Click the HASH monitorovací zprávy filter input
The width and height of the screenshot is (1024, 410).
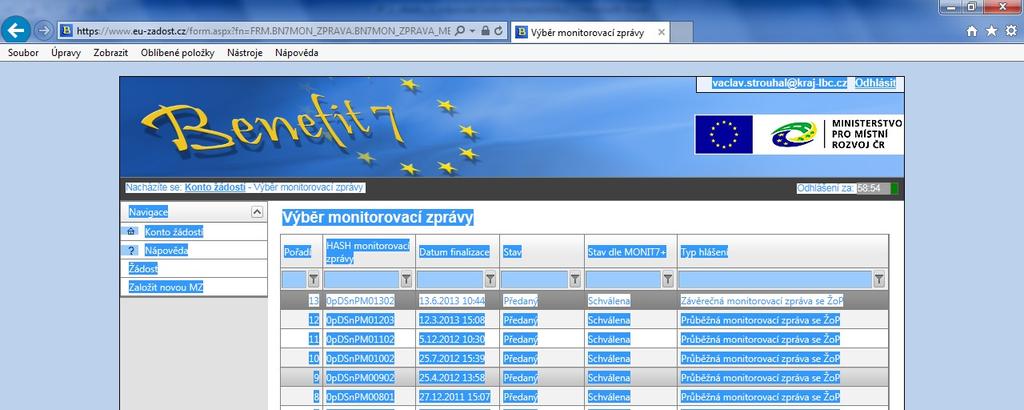[x=362, y=279]
